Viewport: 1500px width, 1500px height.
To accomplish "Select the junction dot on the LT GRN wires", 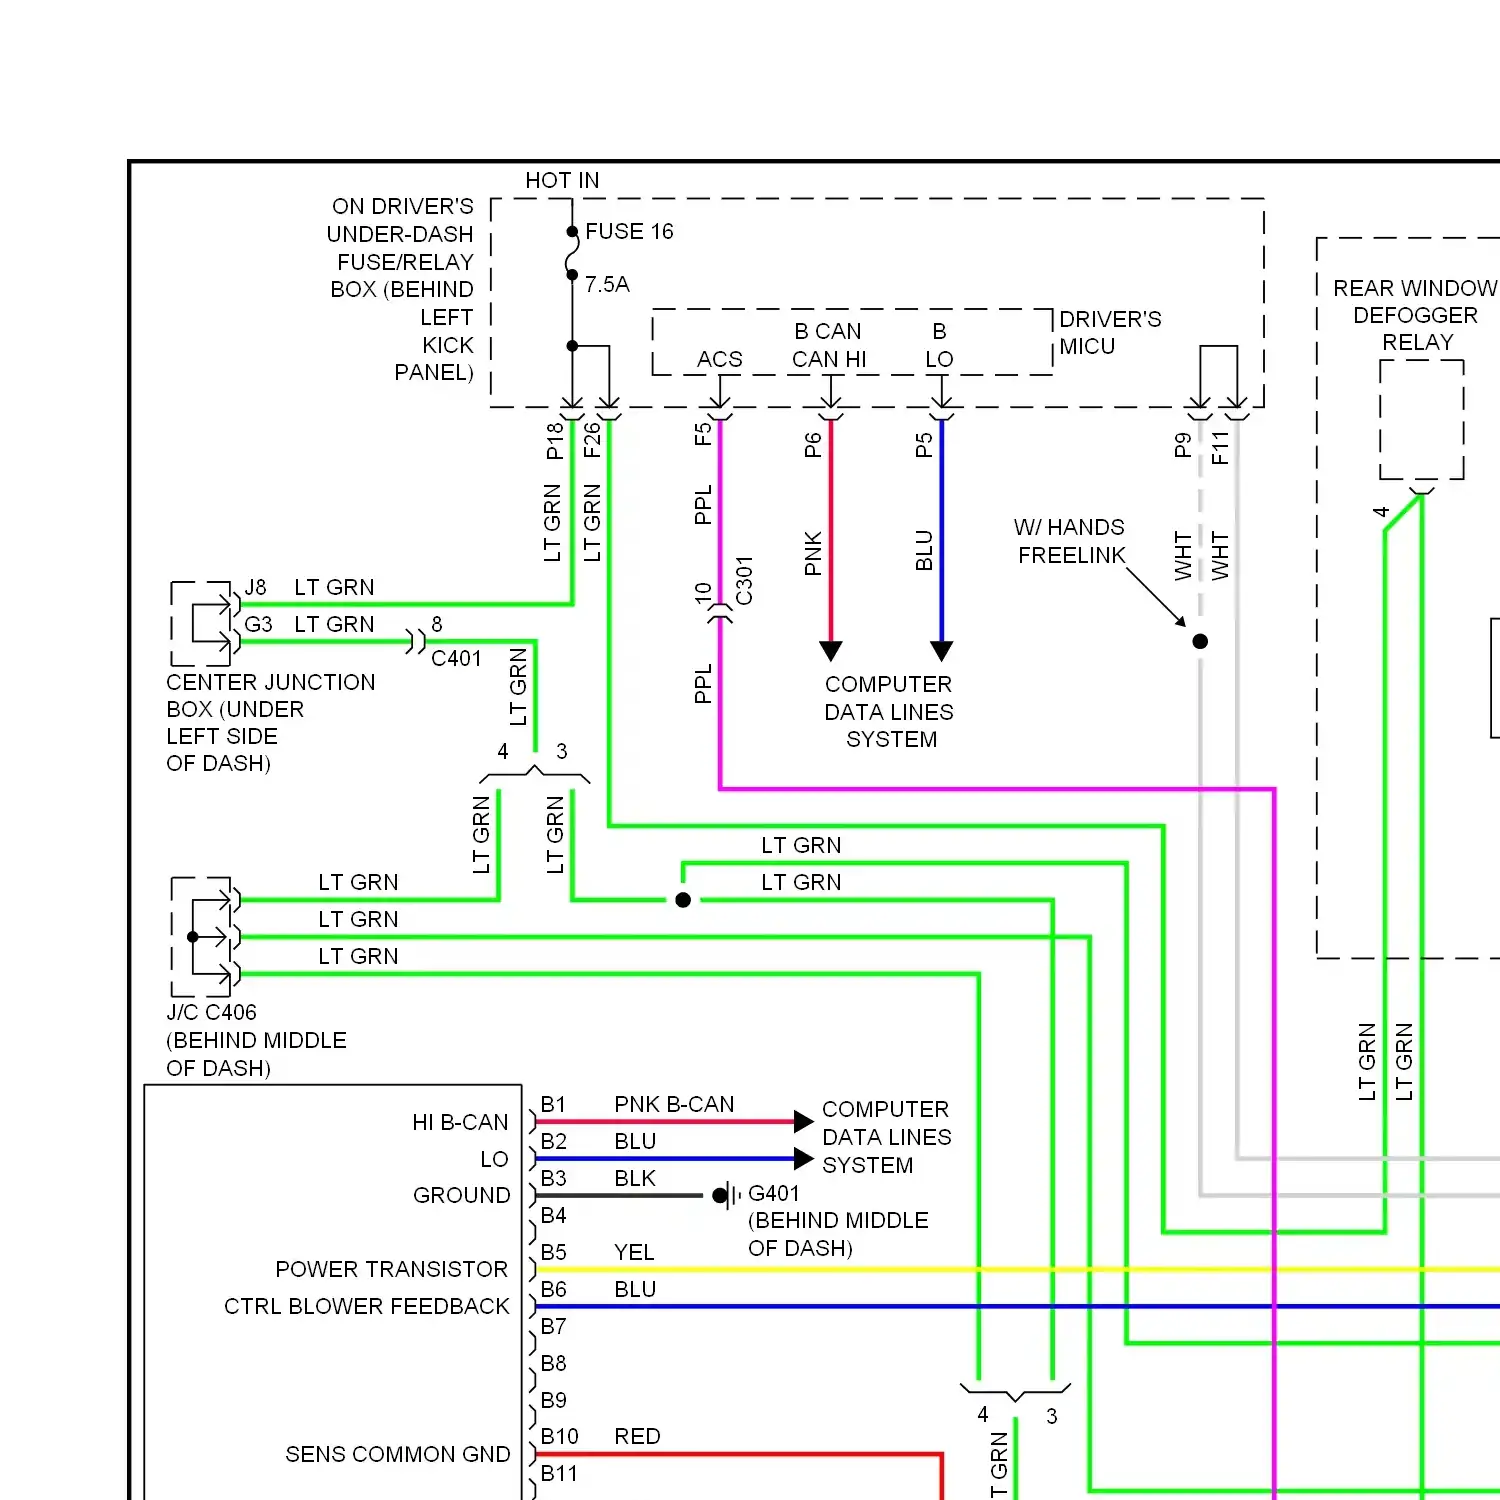I will tap(683, 900).
